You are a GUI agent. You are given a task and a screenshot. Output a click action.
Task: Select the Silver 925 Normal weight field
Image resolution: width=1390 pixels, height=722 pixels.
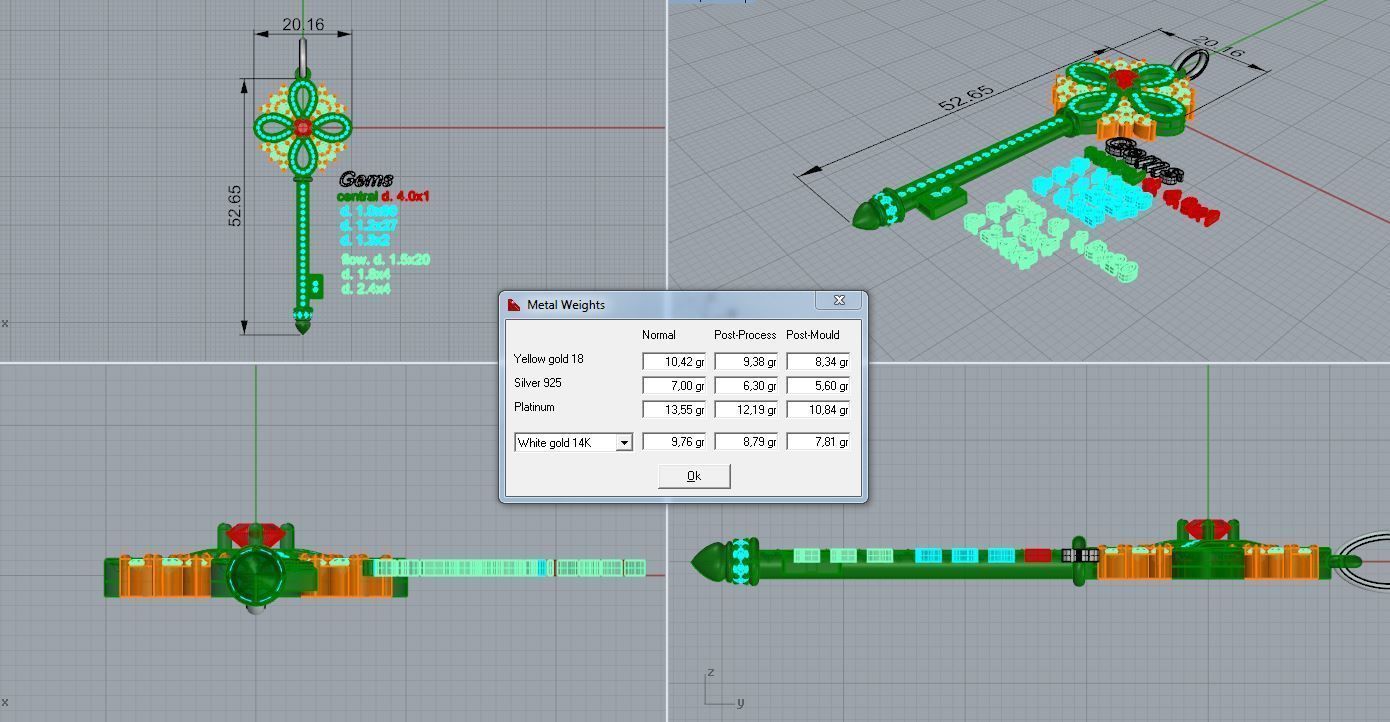674,385
